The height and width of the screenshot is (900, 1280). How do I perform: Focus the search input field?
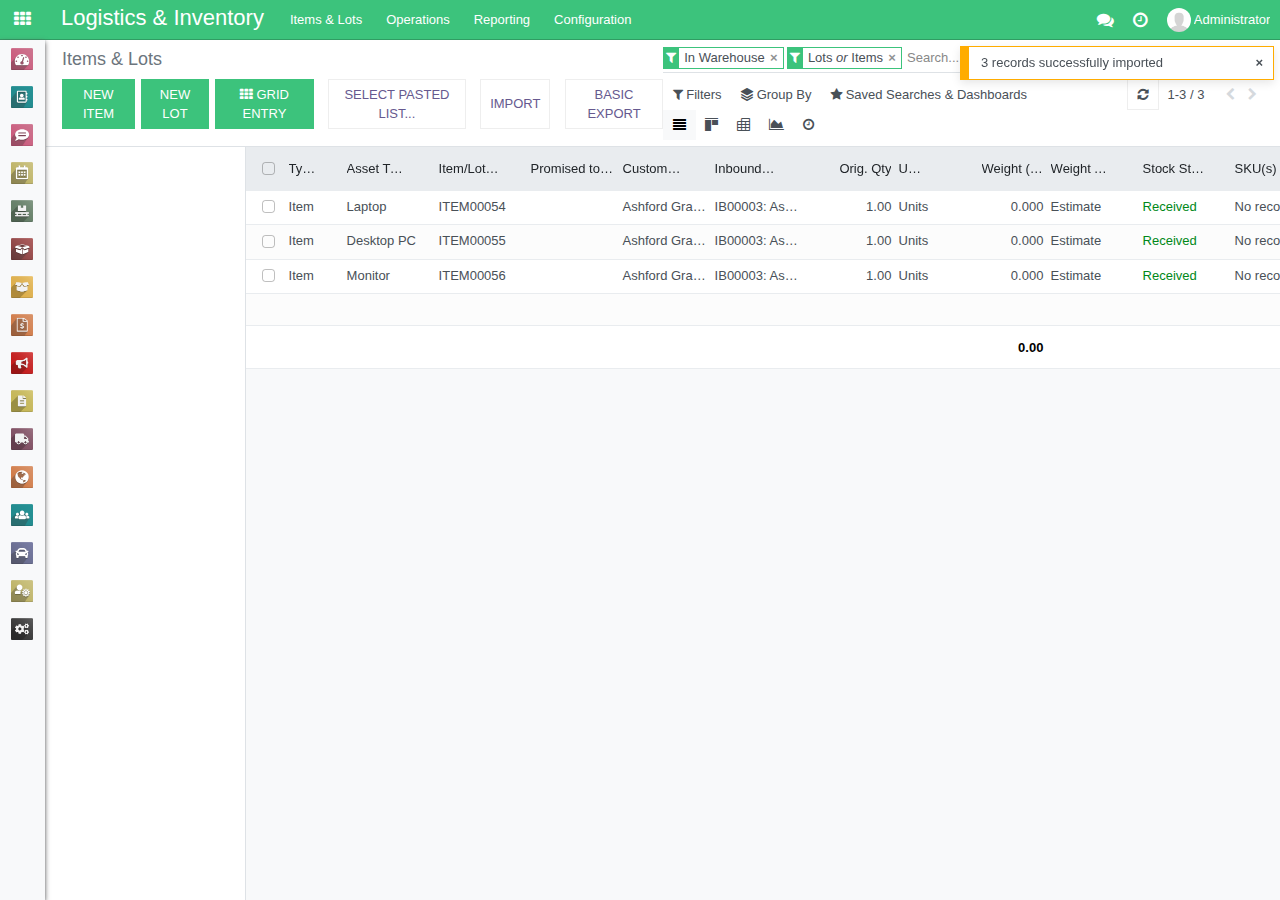click(932, 58)
